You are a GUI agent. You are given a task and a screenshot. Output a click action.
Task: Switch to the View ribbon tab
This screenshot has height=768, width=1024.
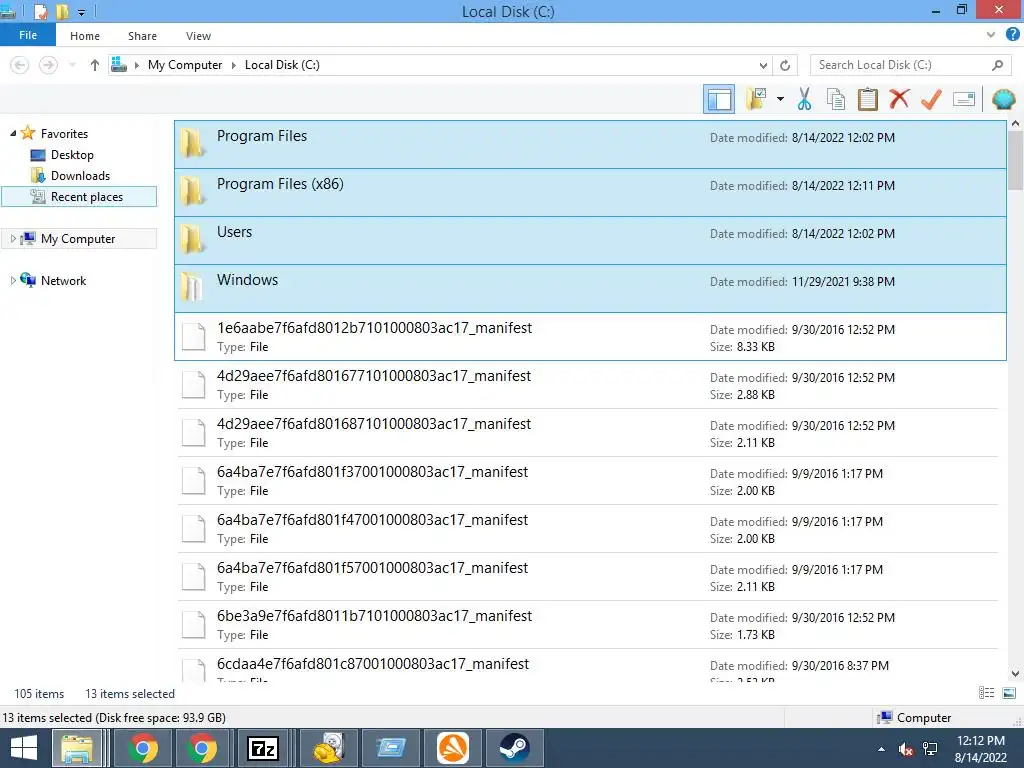pyautogui.click(x=198, y=36)
